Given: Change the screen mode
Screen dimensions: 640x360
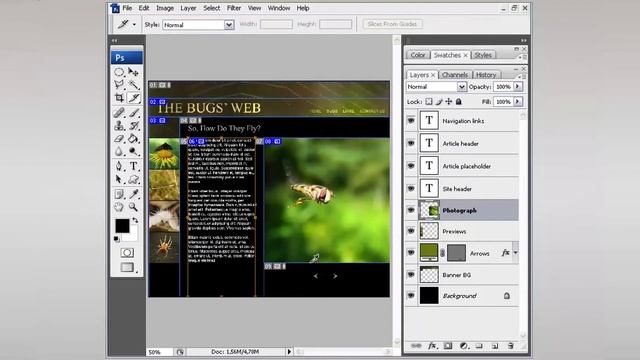Looking at the screenshot, I should [x=127, y=267].
